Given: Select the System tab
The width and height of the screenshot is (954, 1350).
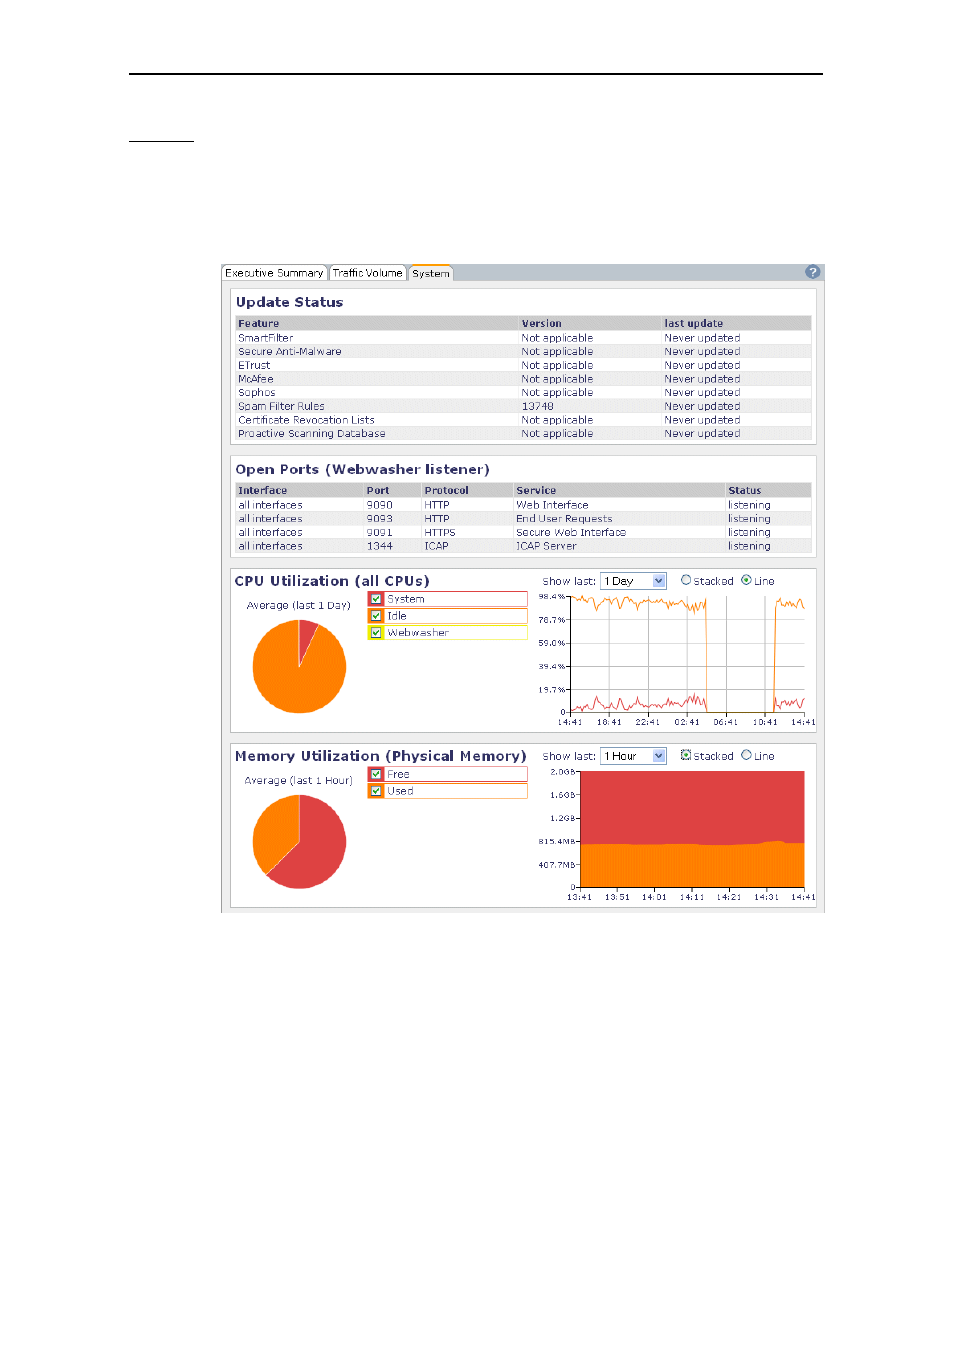Looking at the screenshot, I should [431, 273].
